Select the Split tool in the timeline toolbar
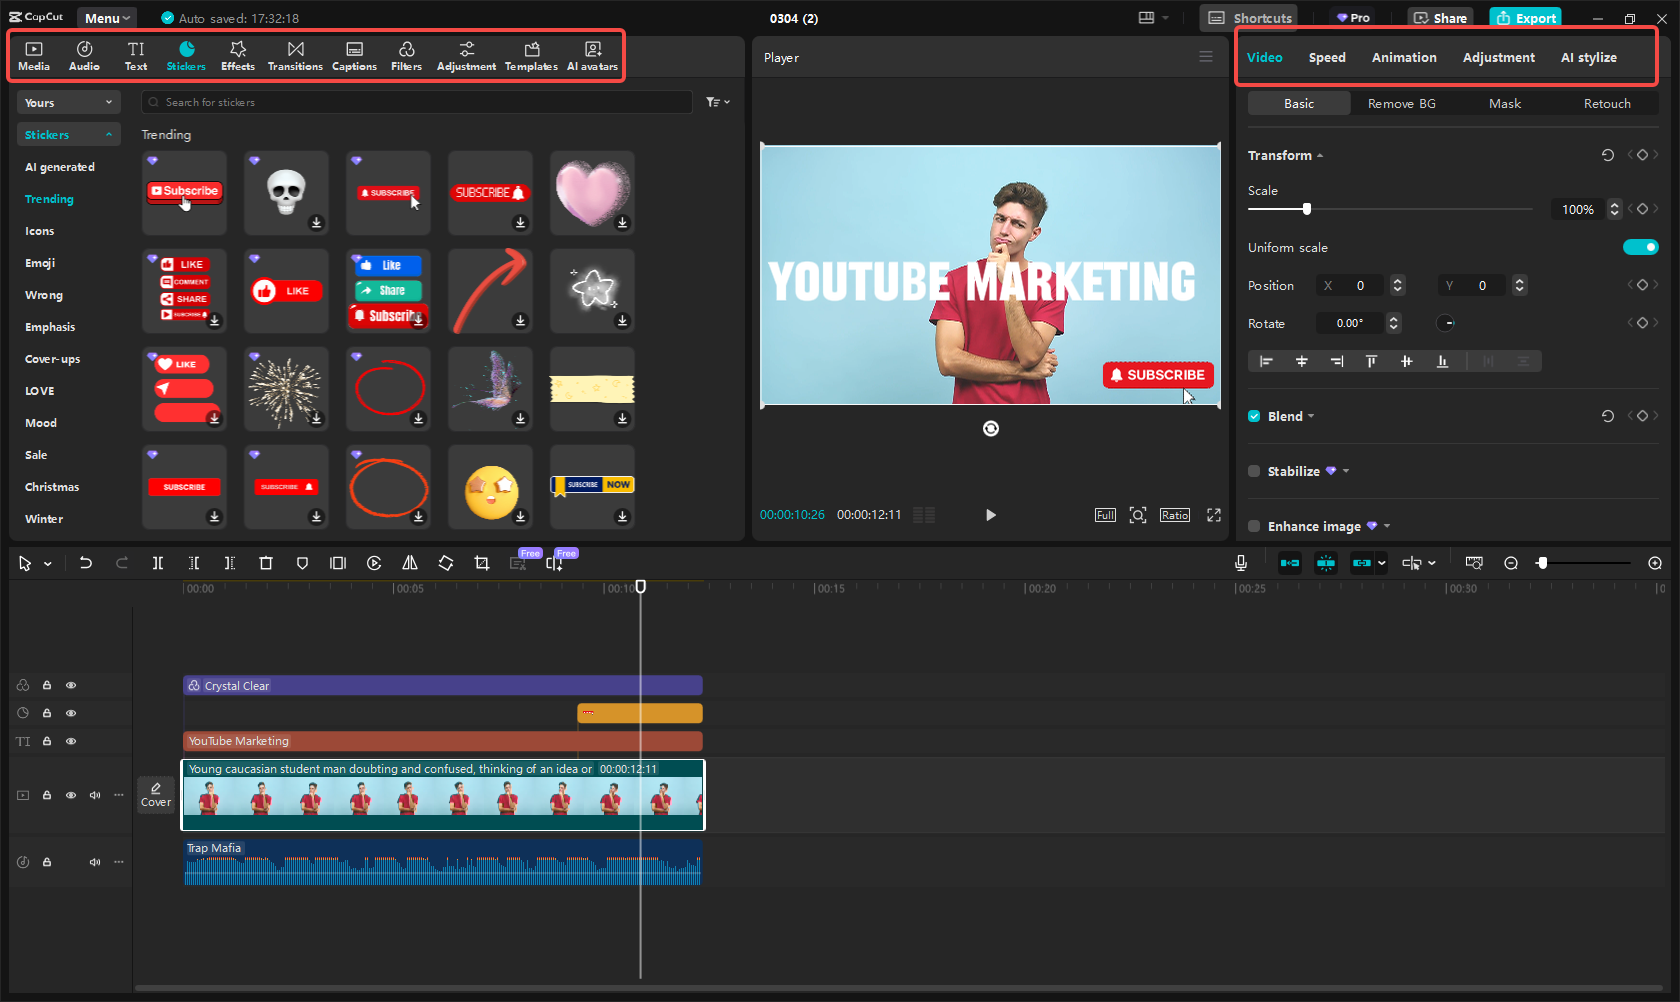The image size is (1680, 1002). tap(157, 563)
